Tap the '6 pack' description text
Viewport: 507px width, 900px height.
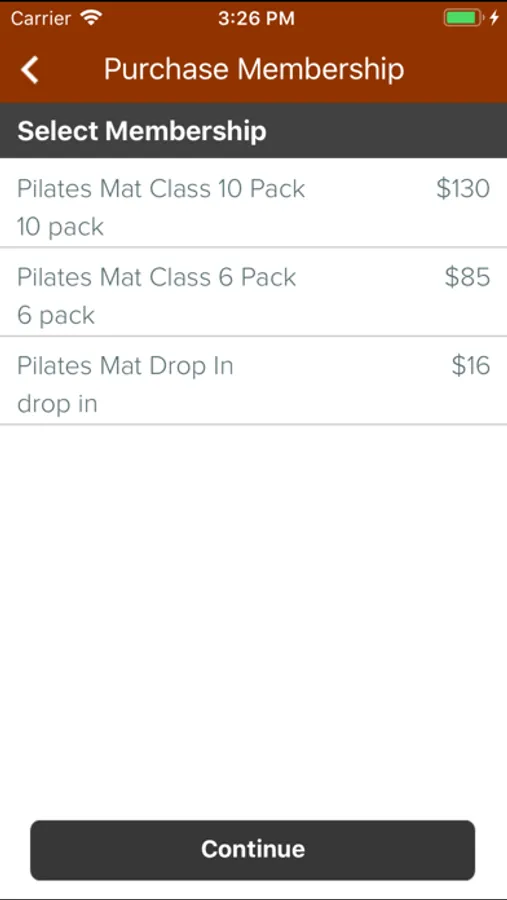pos(56,316)
